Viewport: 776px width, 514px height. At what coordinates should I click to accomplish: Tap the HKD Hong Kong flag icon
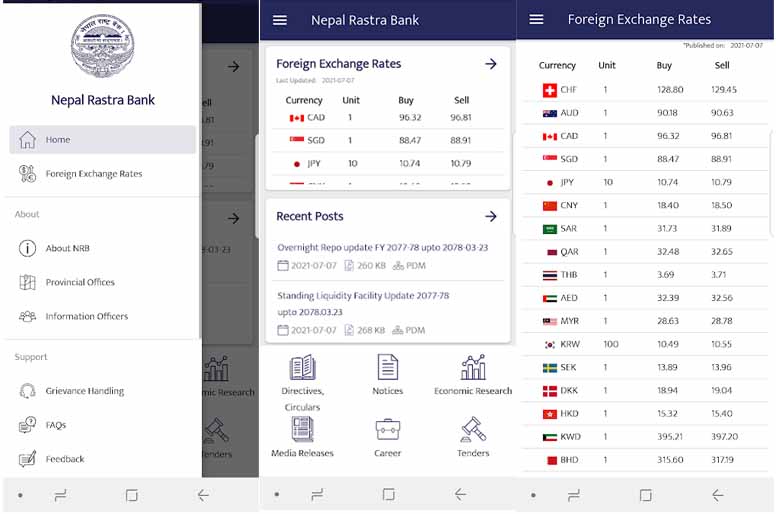pyautogui.click(x=550, y=414)
